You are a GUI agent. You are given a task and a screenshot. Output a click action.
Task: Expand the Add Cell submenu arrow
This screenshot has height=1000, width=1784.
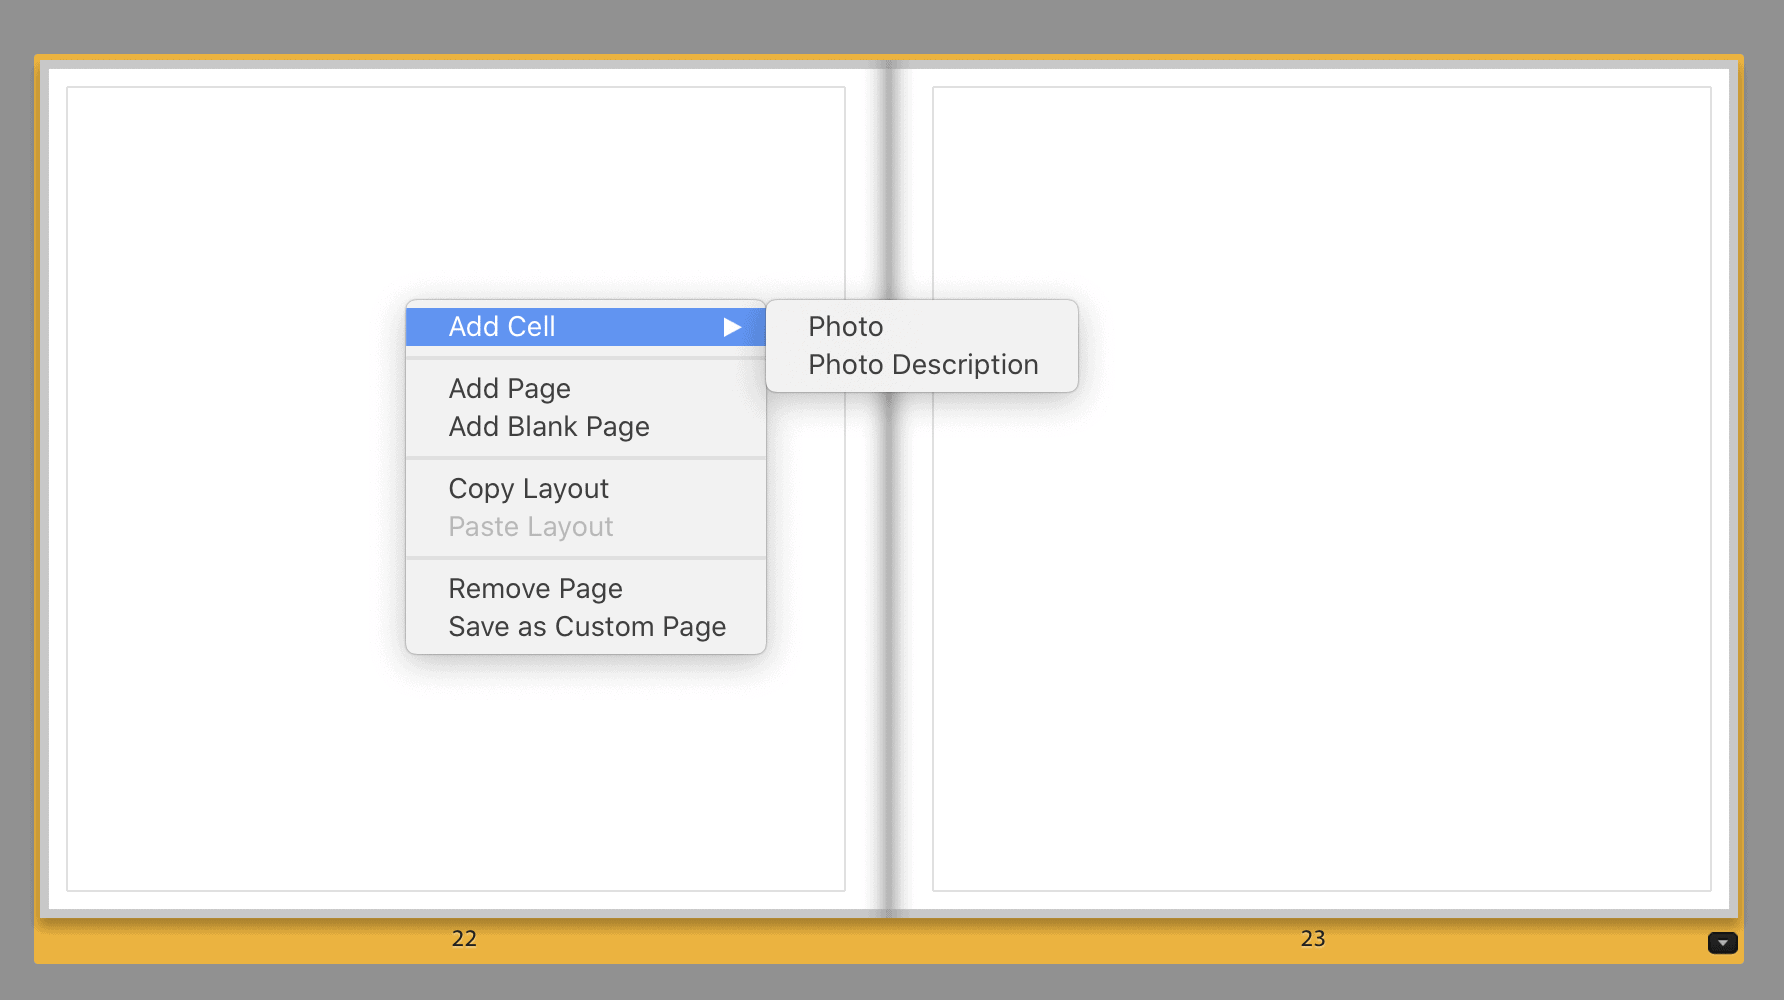point(732,327)
